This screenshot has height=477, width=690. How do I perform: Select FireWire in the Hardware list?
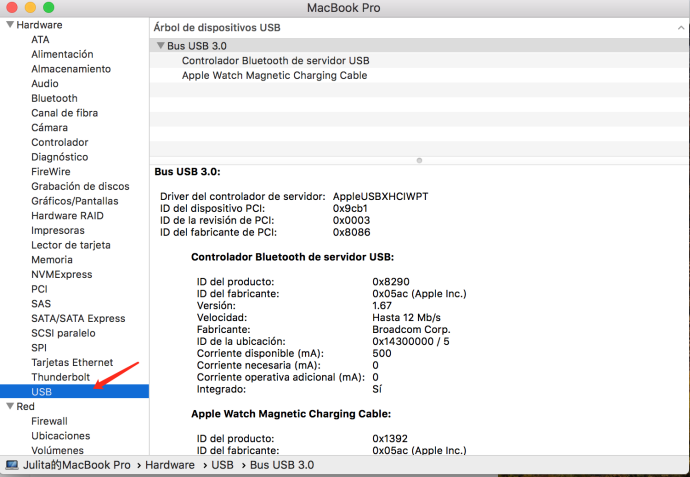pyautogui.click(x=51, y=172)
